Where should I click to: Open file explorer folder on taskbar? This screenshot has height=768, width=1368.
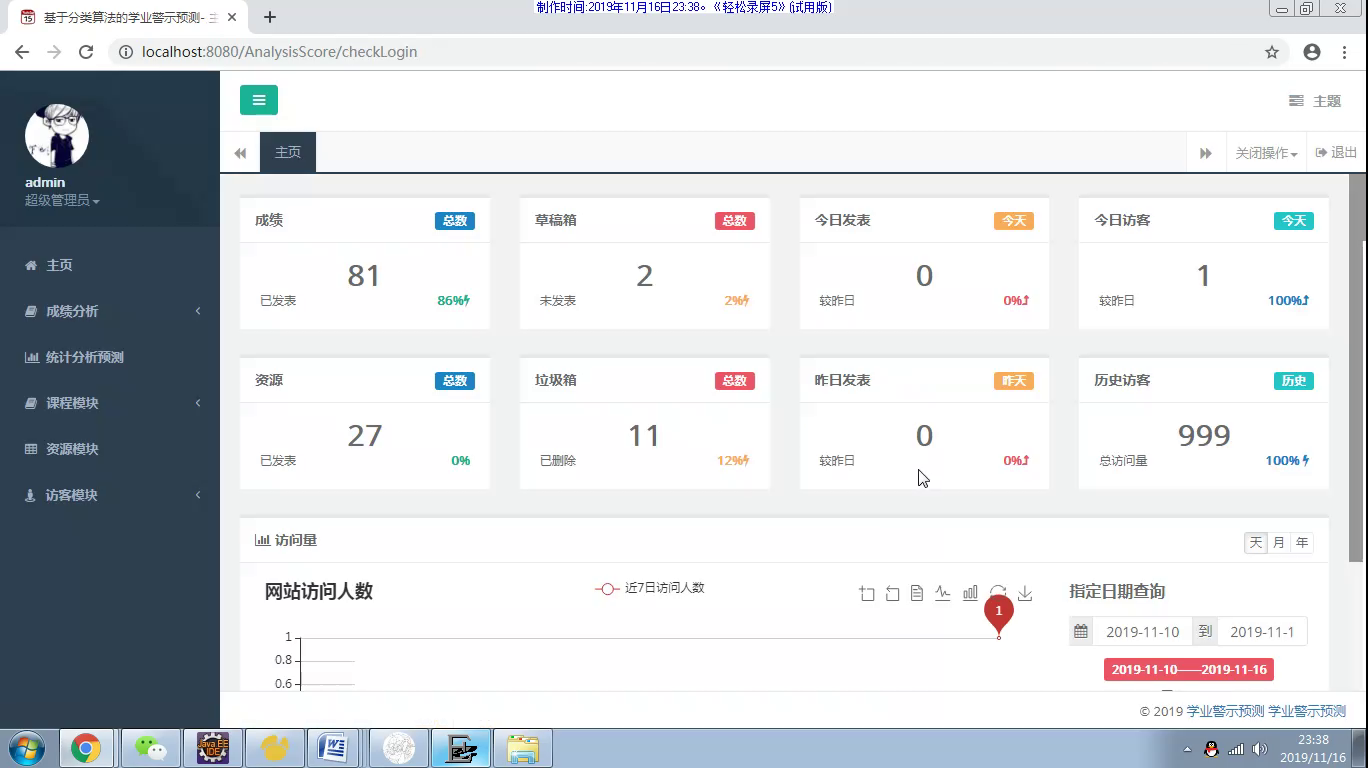click(x=523, y=748)
